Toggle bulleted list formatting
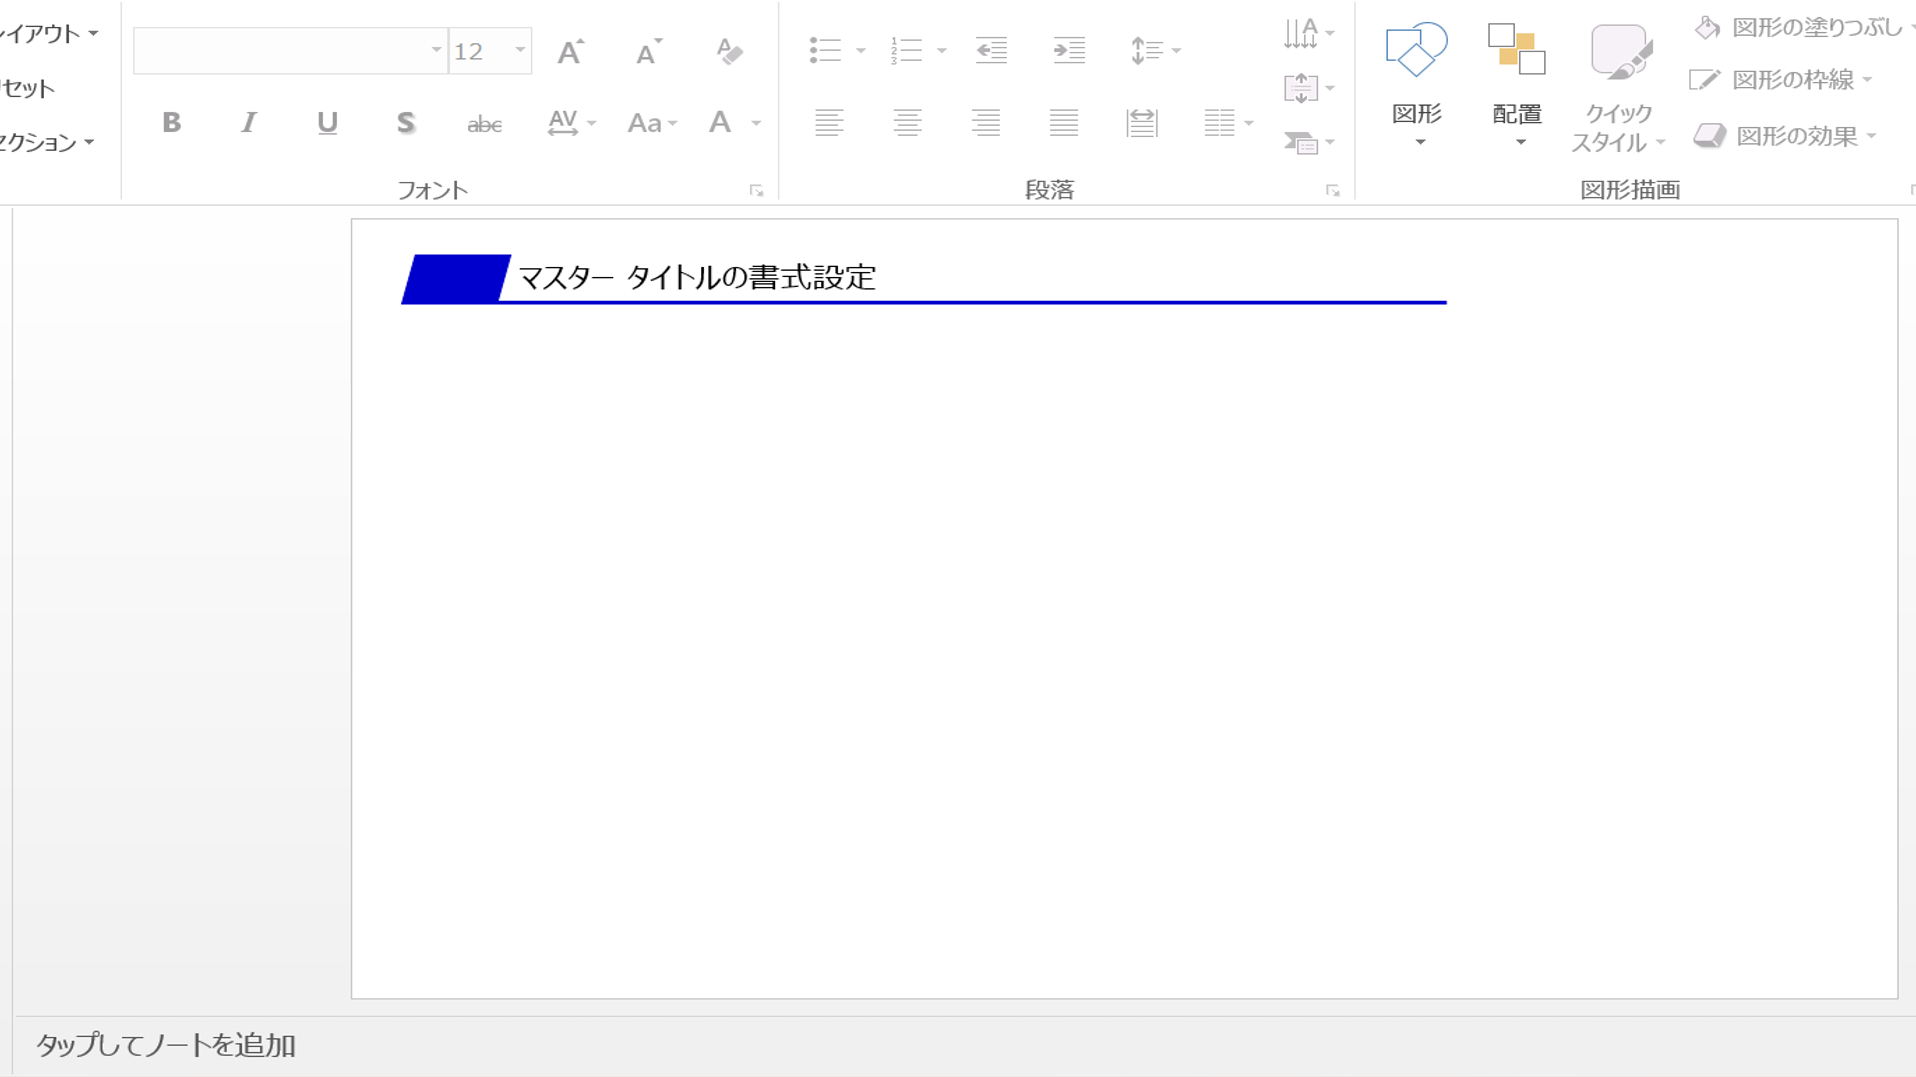This screenshot has width=1916, height=1077. pyautogui.click(x=827, y=50)
